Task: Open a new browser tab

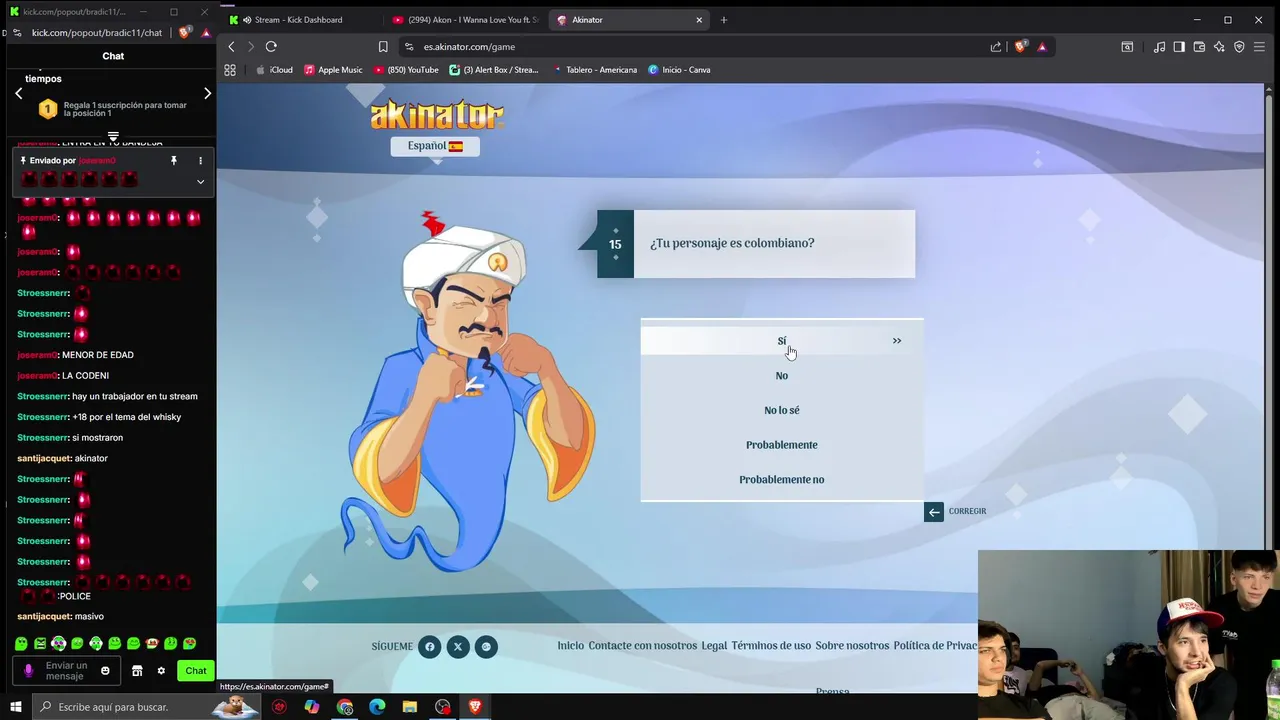Action: pyautogui.click(x=724, y=20)
